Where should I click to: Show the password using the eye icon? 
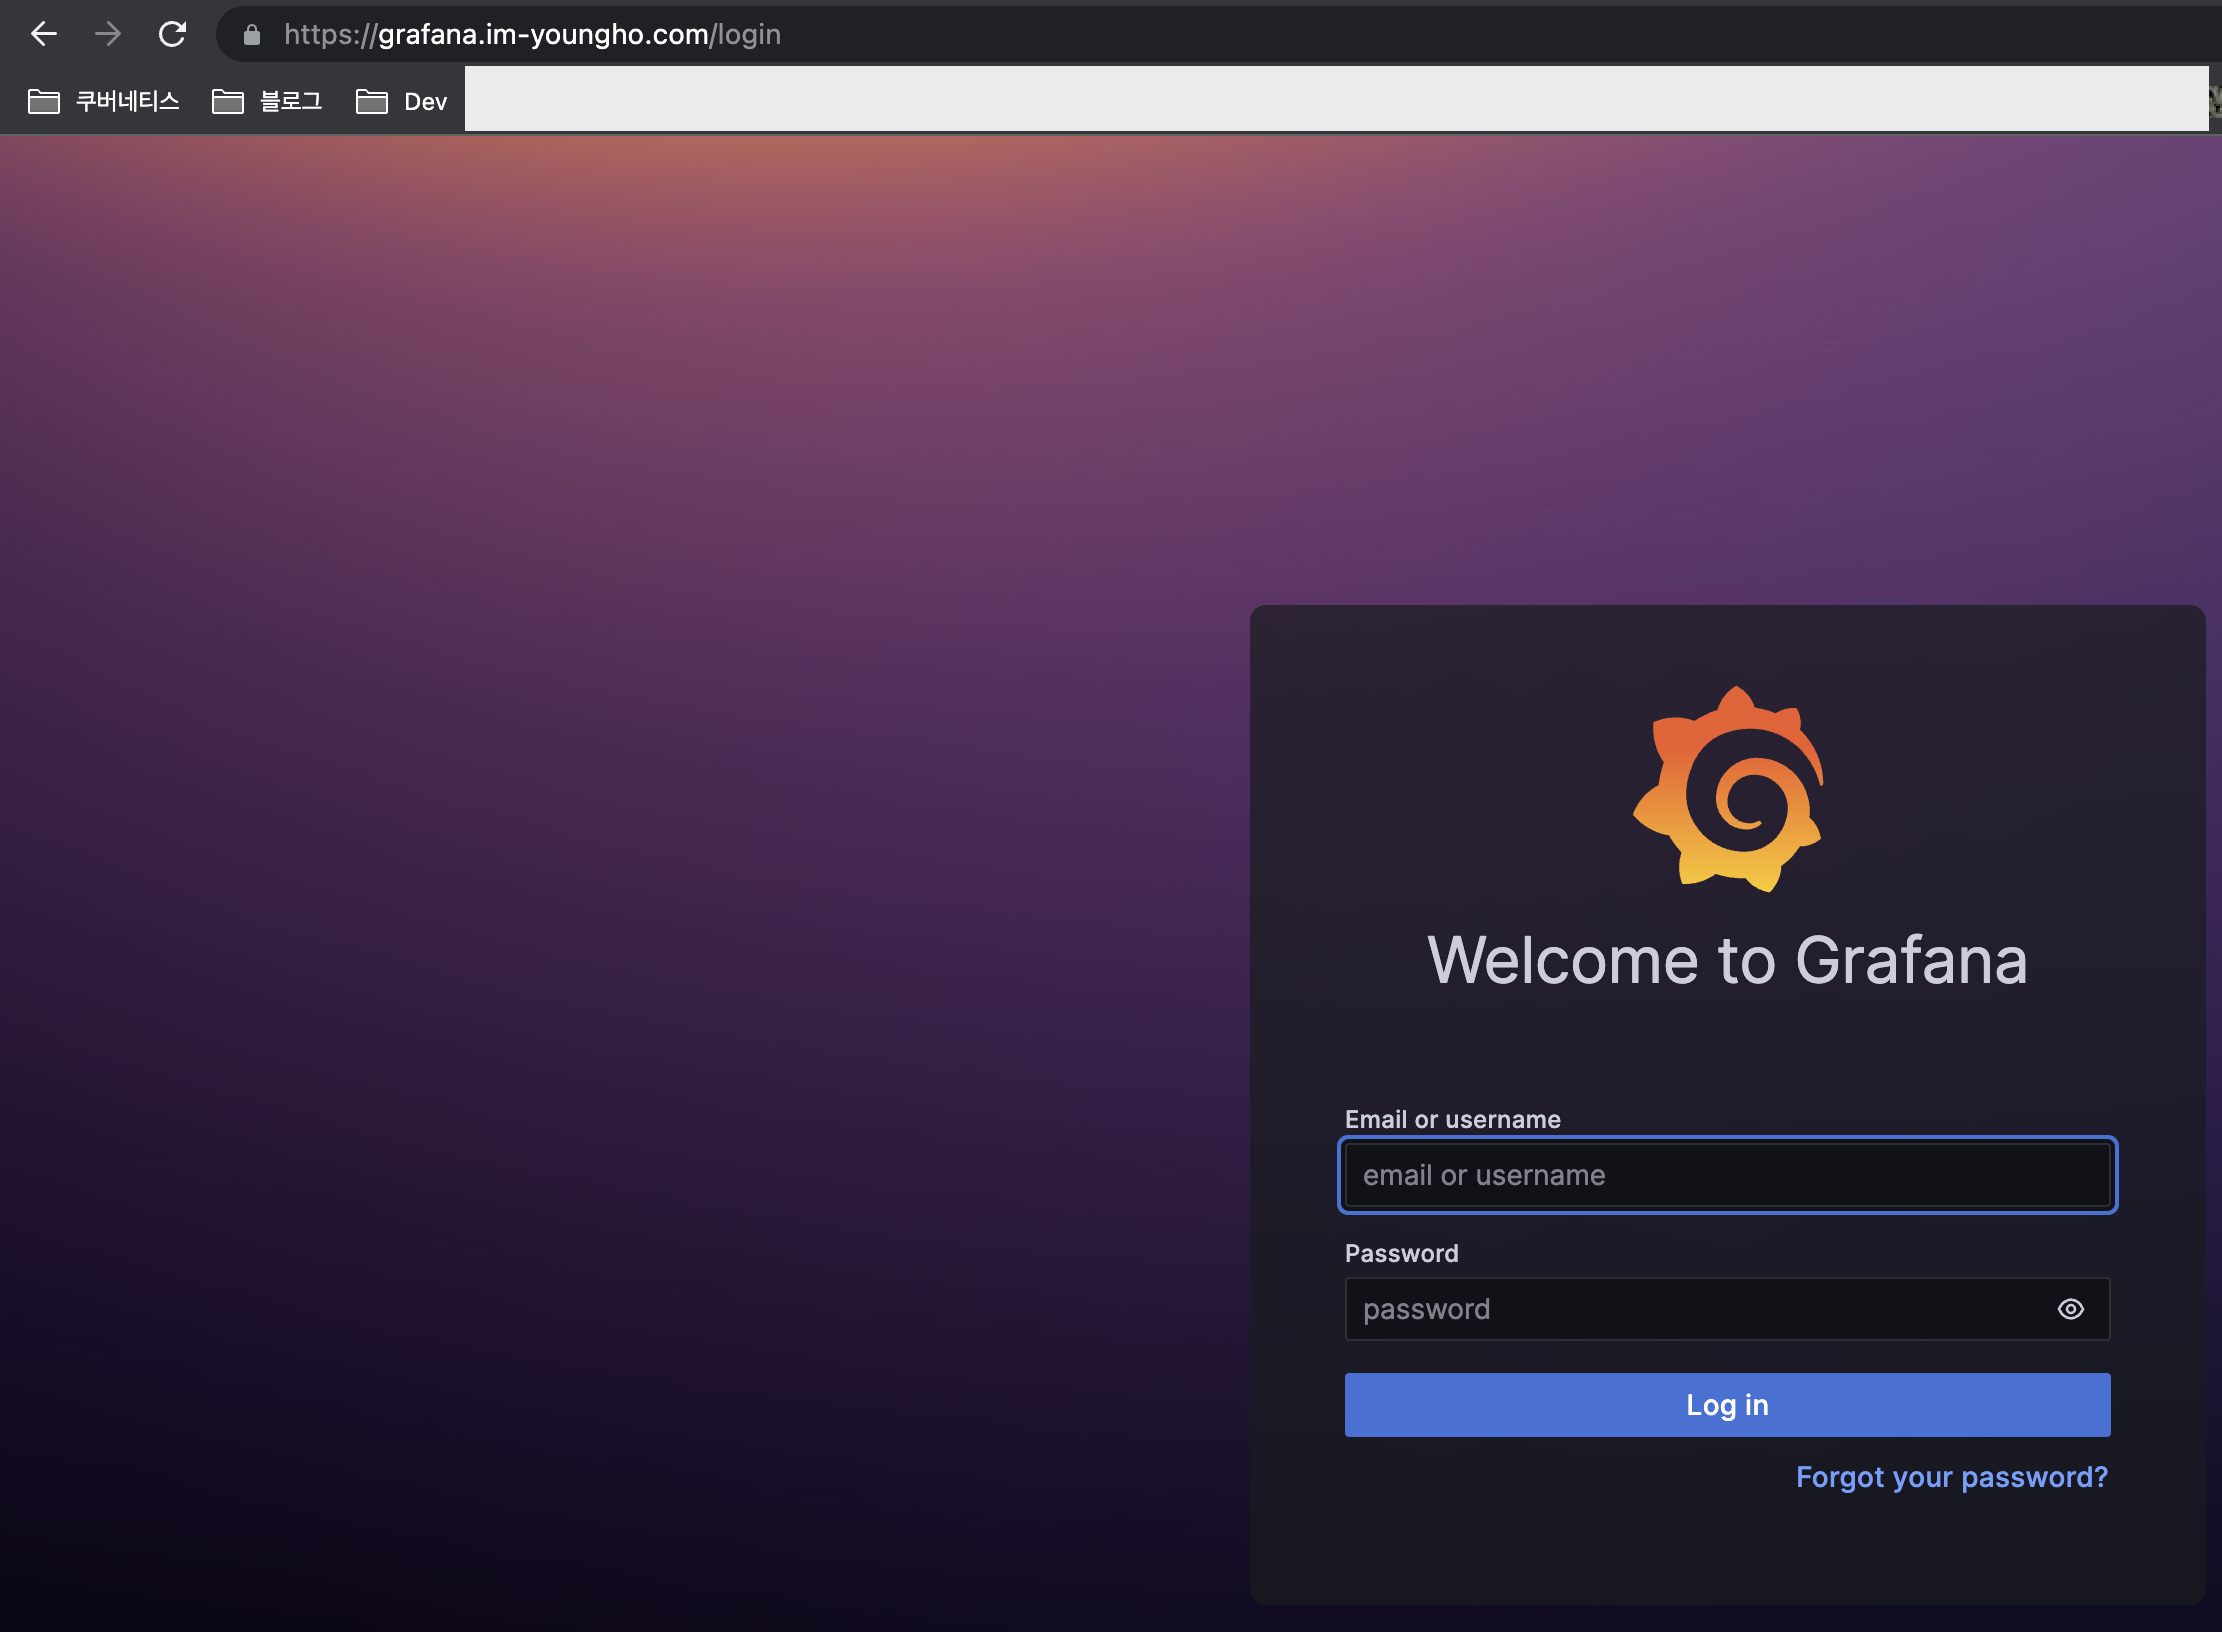click(x=2070, y=1309)
